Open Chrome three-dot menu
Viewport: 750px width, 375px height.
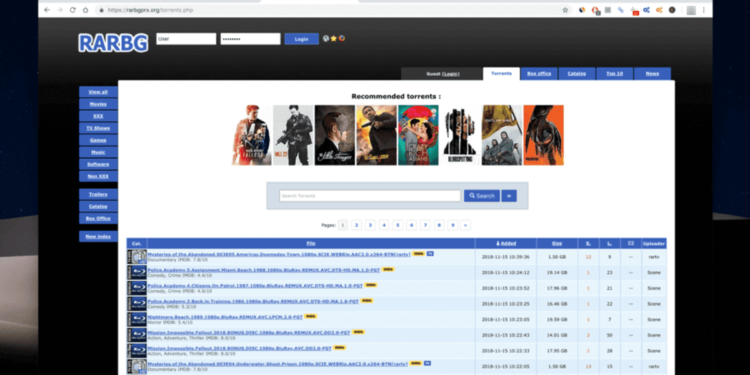(x=704, y=10)
